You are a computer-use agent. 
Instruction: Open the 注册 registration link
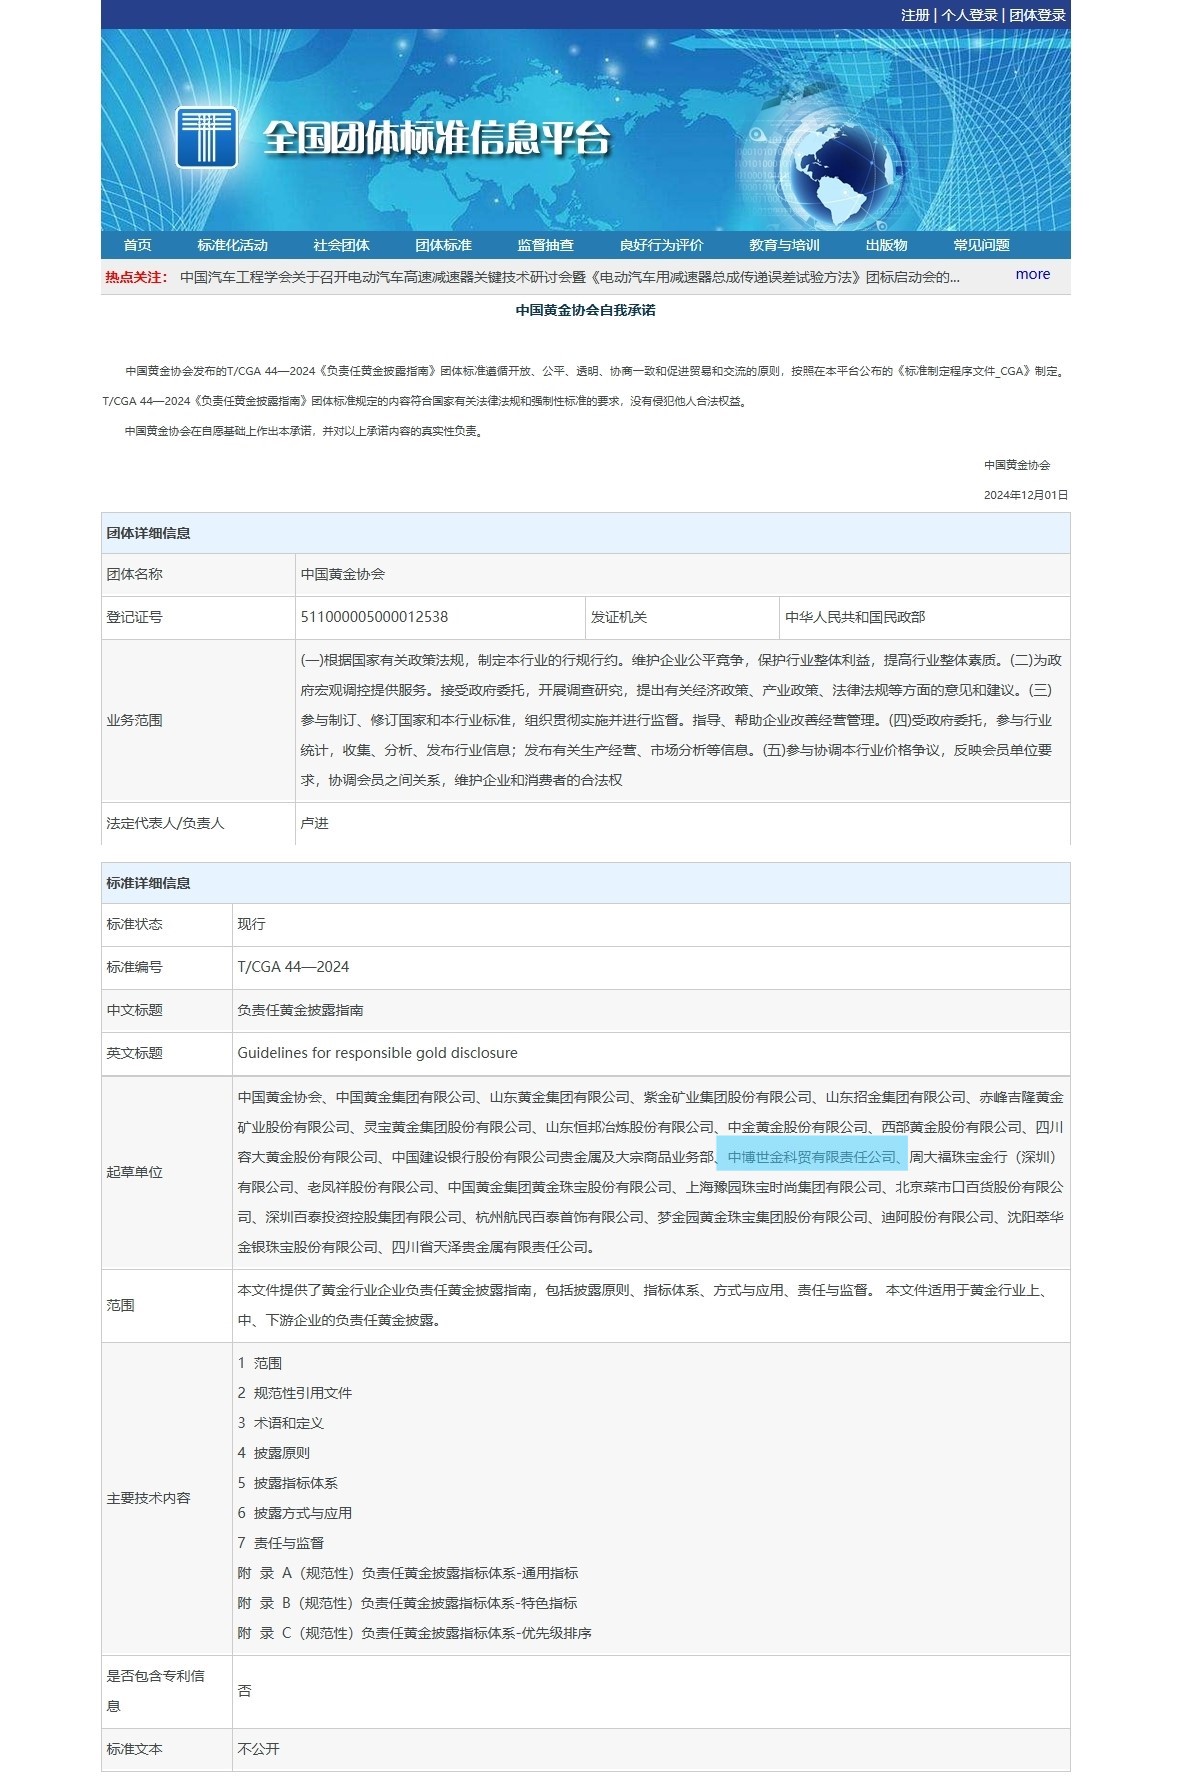914,15
